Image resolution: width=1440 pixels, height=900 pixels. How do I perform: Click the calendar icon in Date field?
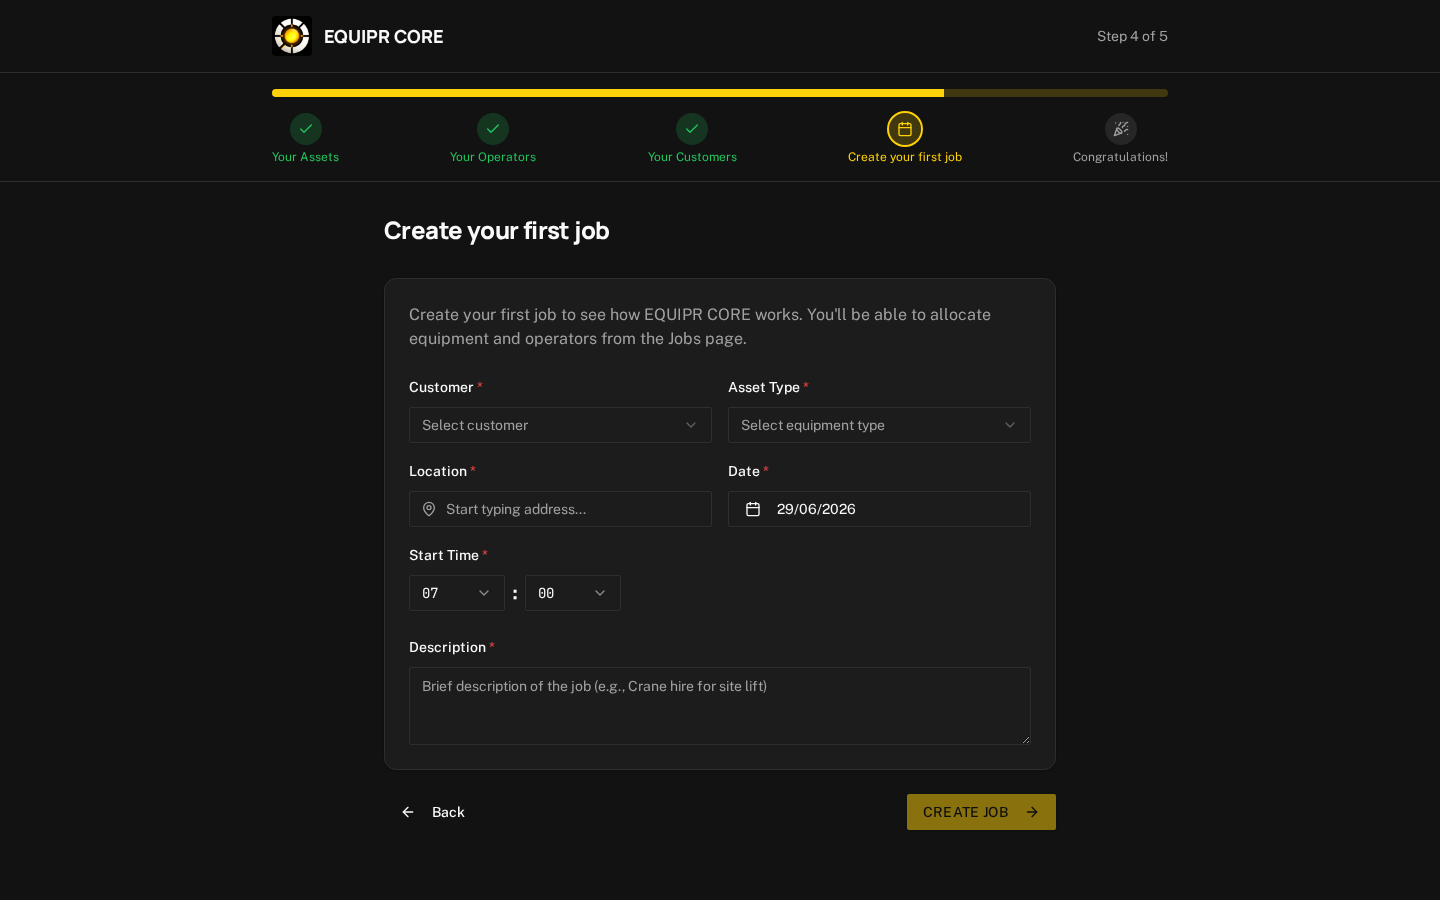(x=753, y=509)
